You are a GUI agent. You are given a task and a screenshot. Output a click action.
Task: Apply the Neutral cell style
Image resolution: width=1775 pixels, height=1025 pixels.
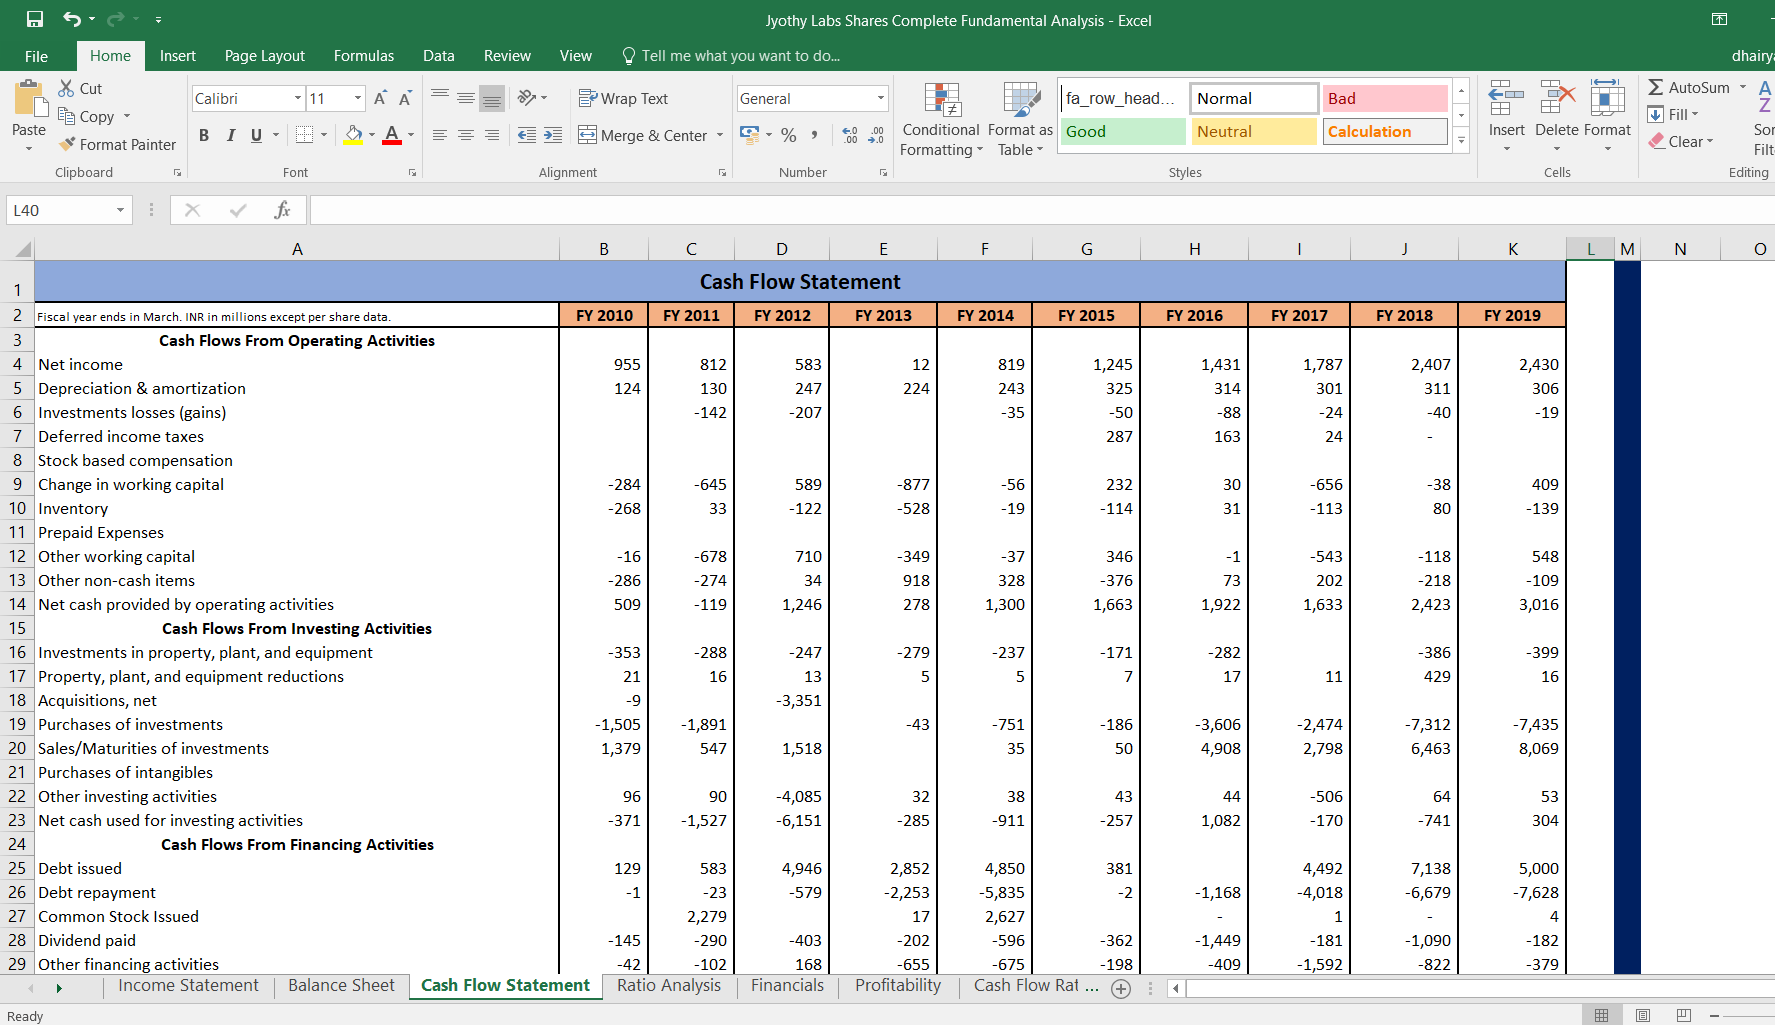pos(1254,131)
